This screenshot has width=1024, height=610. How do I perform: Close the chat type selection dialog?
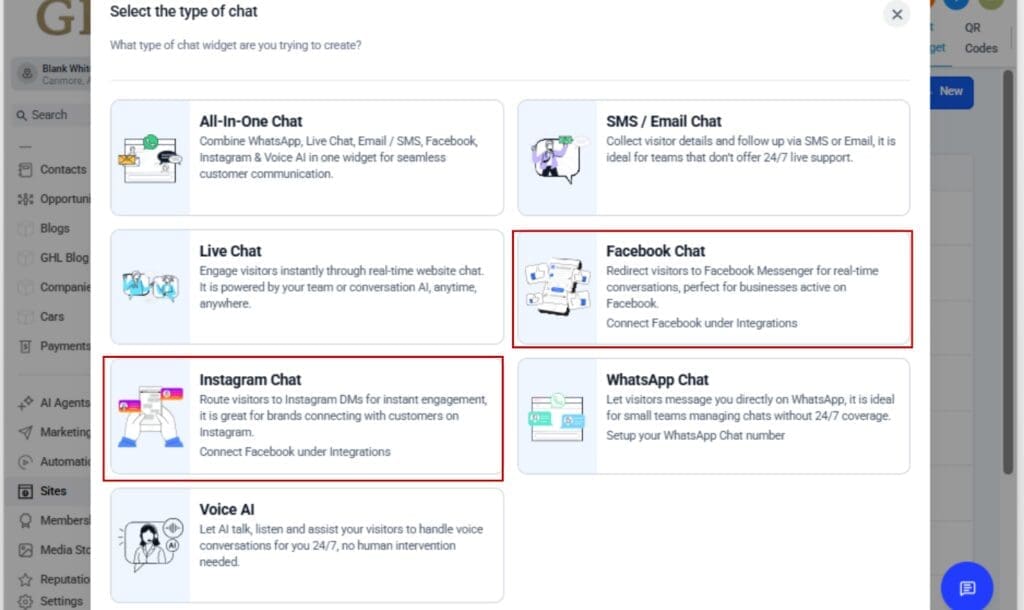[896, 14]
